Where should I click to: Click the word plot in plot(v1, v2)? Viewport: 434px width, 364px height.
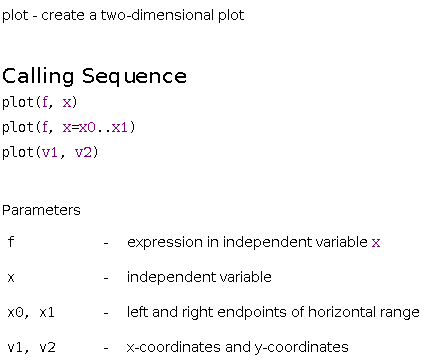pos(18,153)
